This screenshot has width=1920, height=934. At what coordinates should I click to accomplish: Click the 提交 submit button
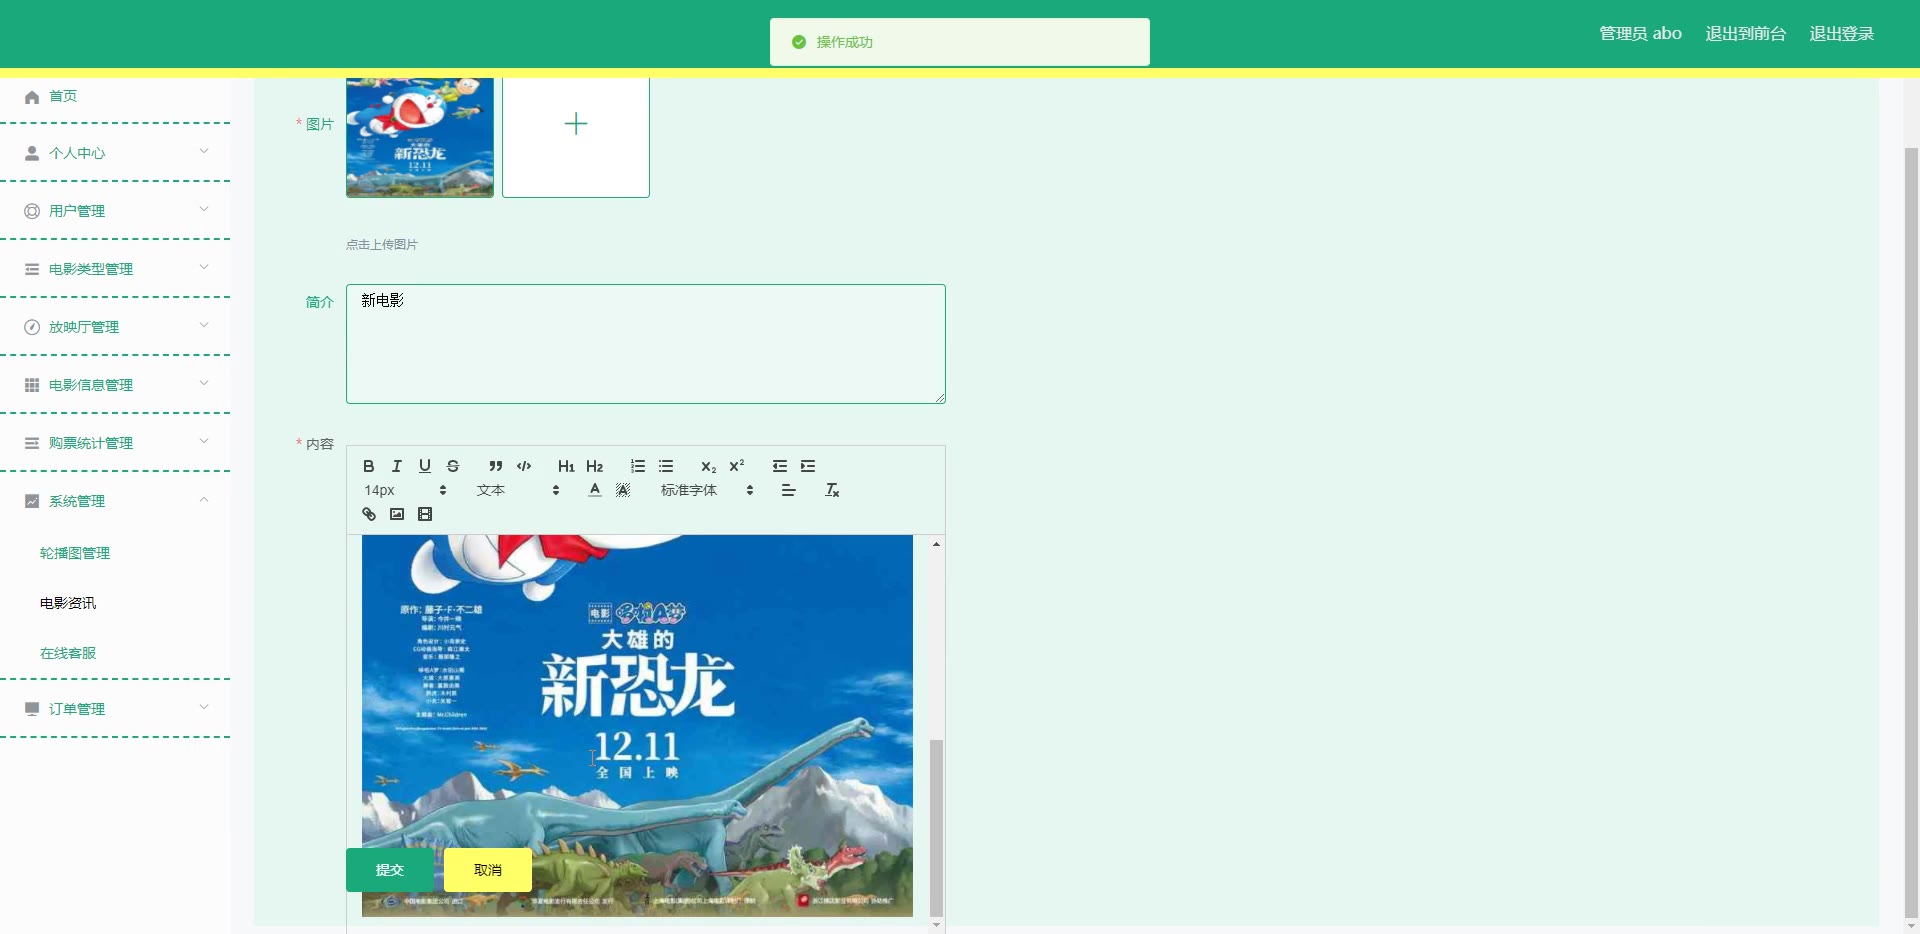(390, 870)
